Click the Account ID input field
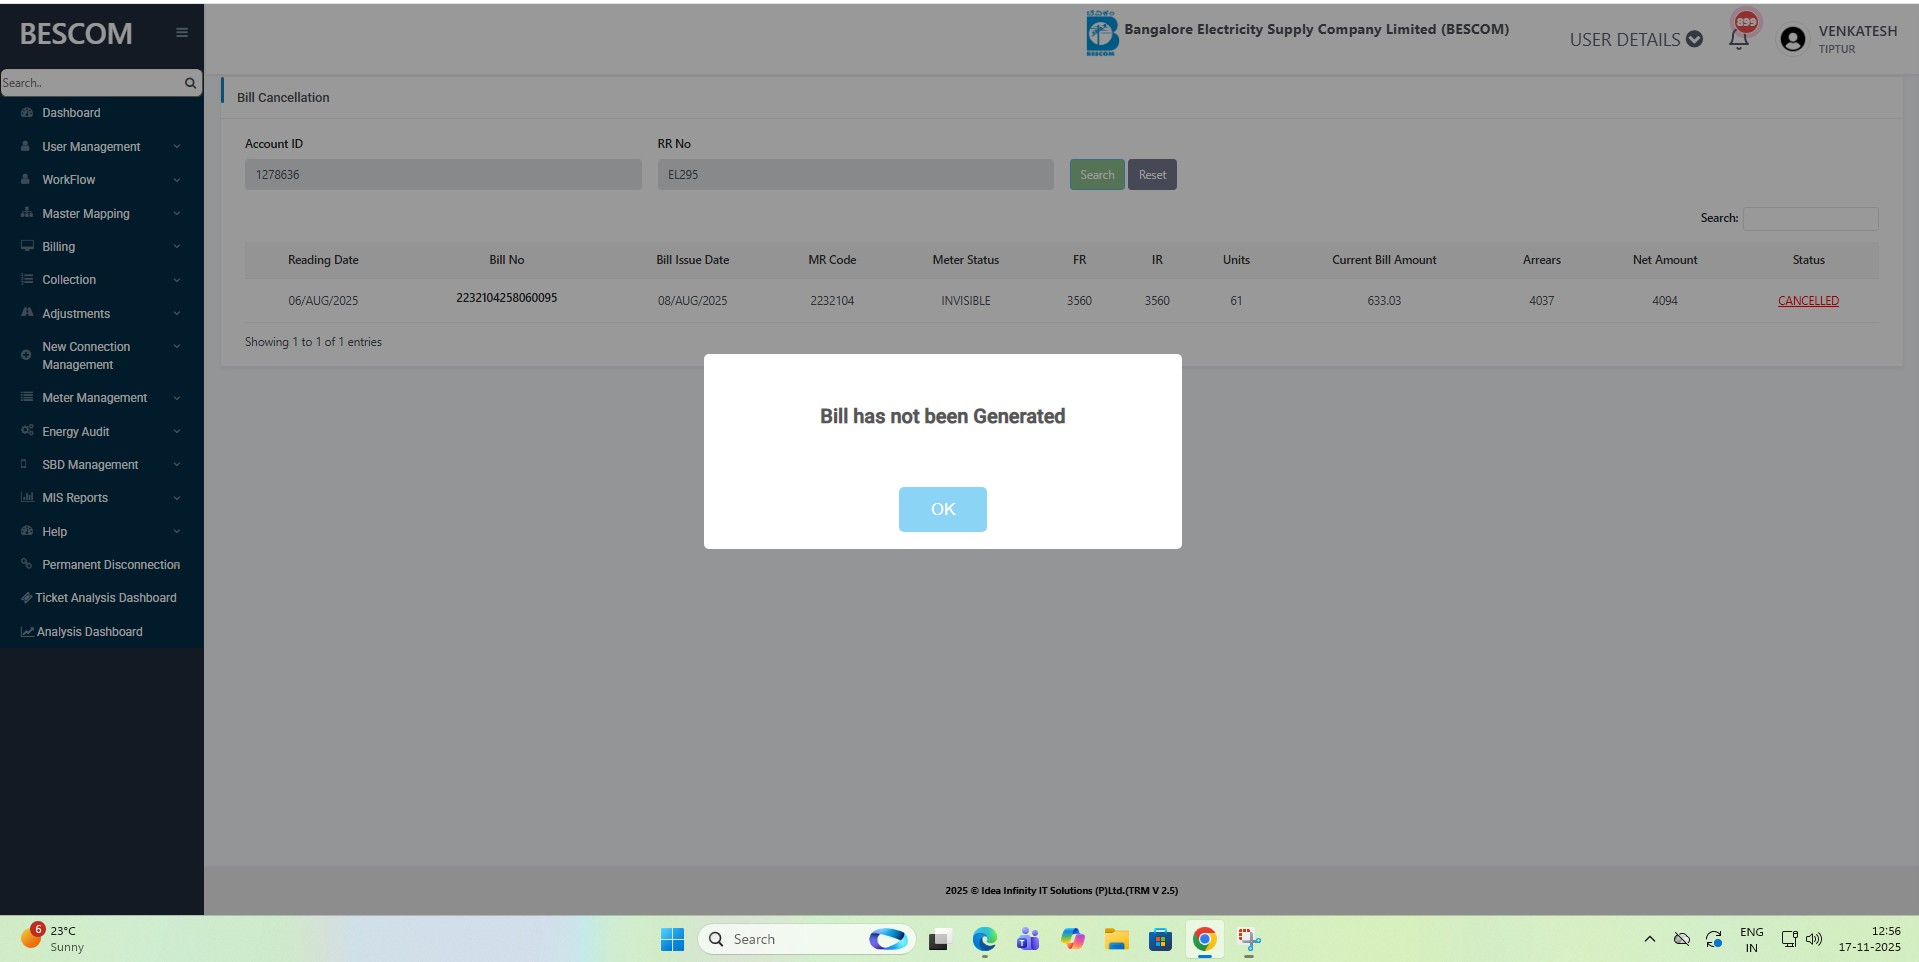 click(x=443, y=175)
